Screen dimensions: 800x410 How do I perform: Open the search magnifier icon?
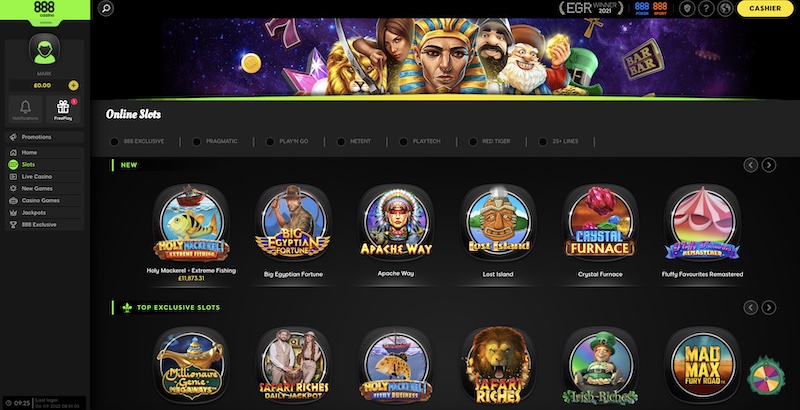coord(106,8)
